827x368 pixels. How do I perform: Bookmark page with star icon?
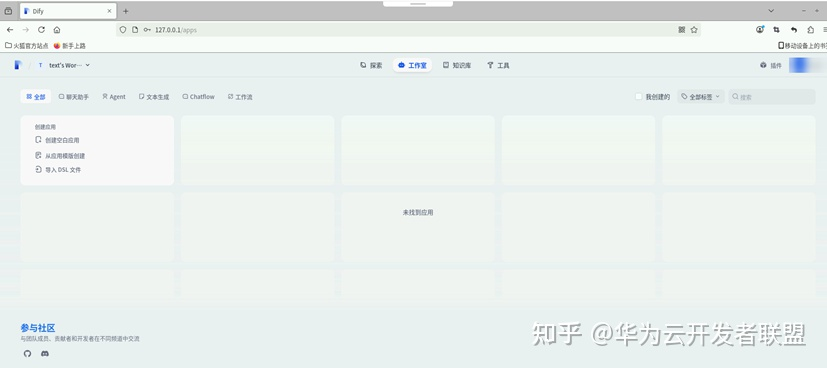(x=694, y=30)
